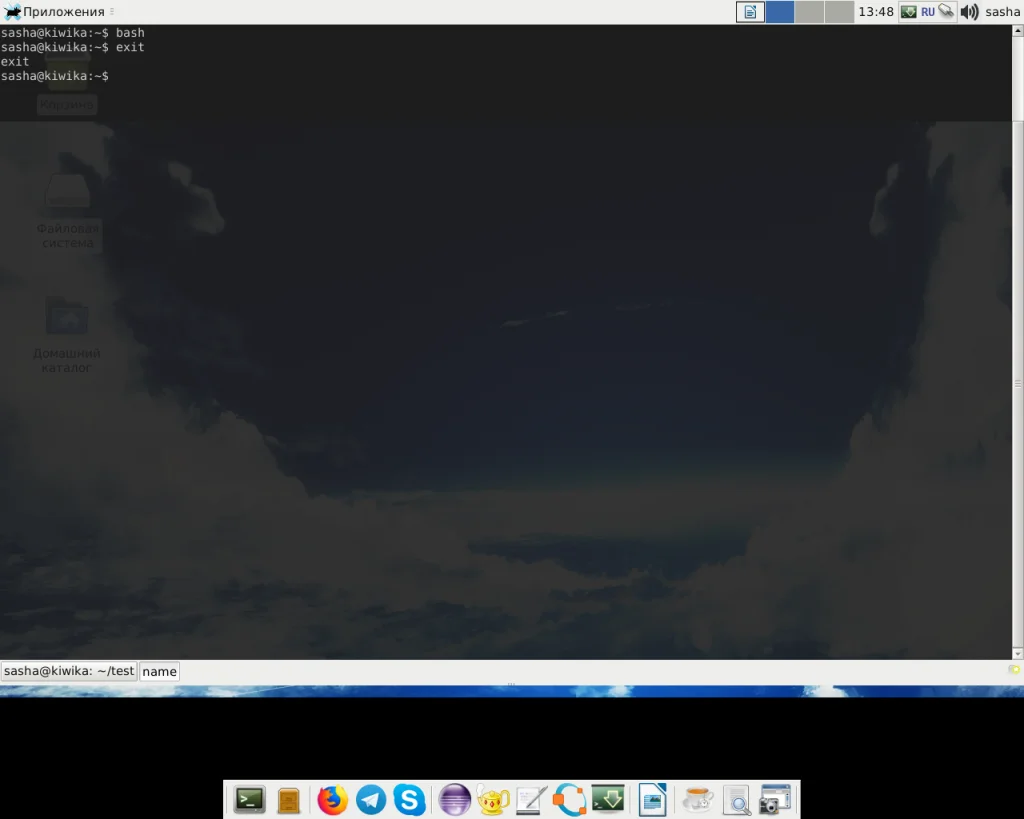
Task: Open the tea cup timer application
Action: coord(697,799)
